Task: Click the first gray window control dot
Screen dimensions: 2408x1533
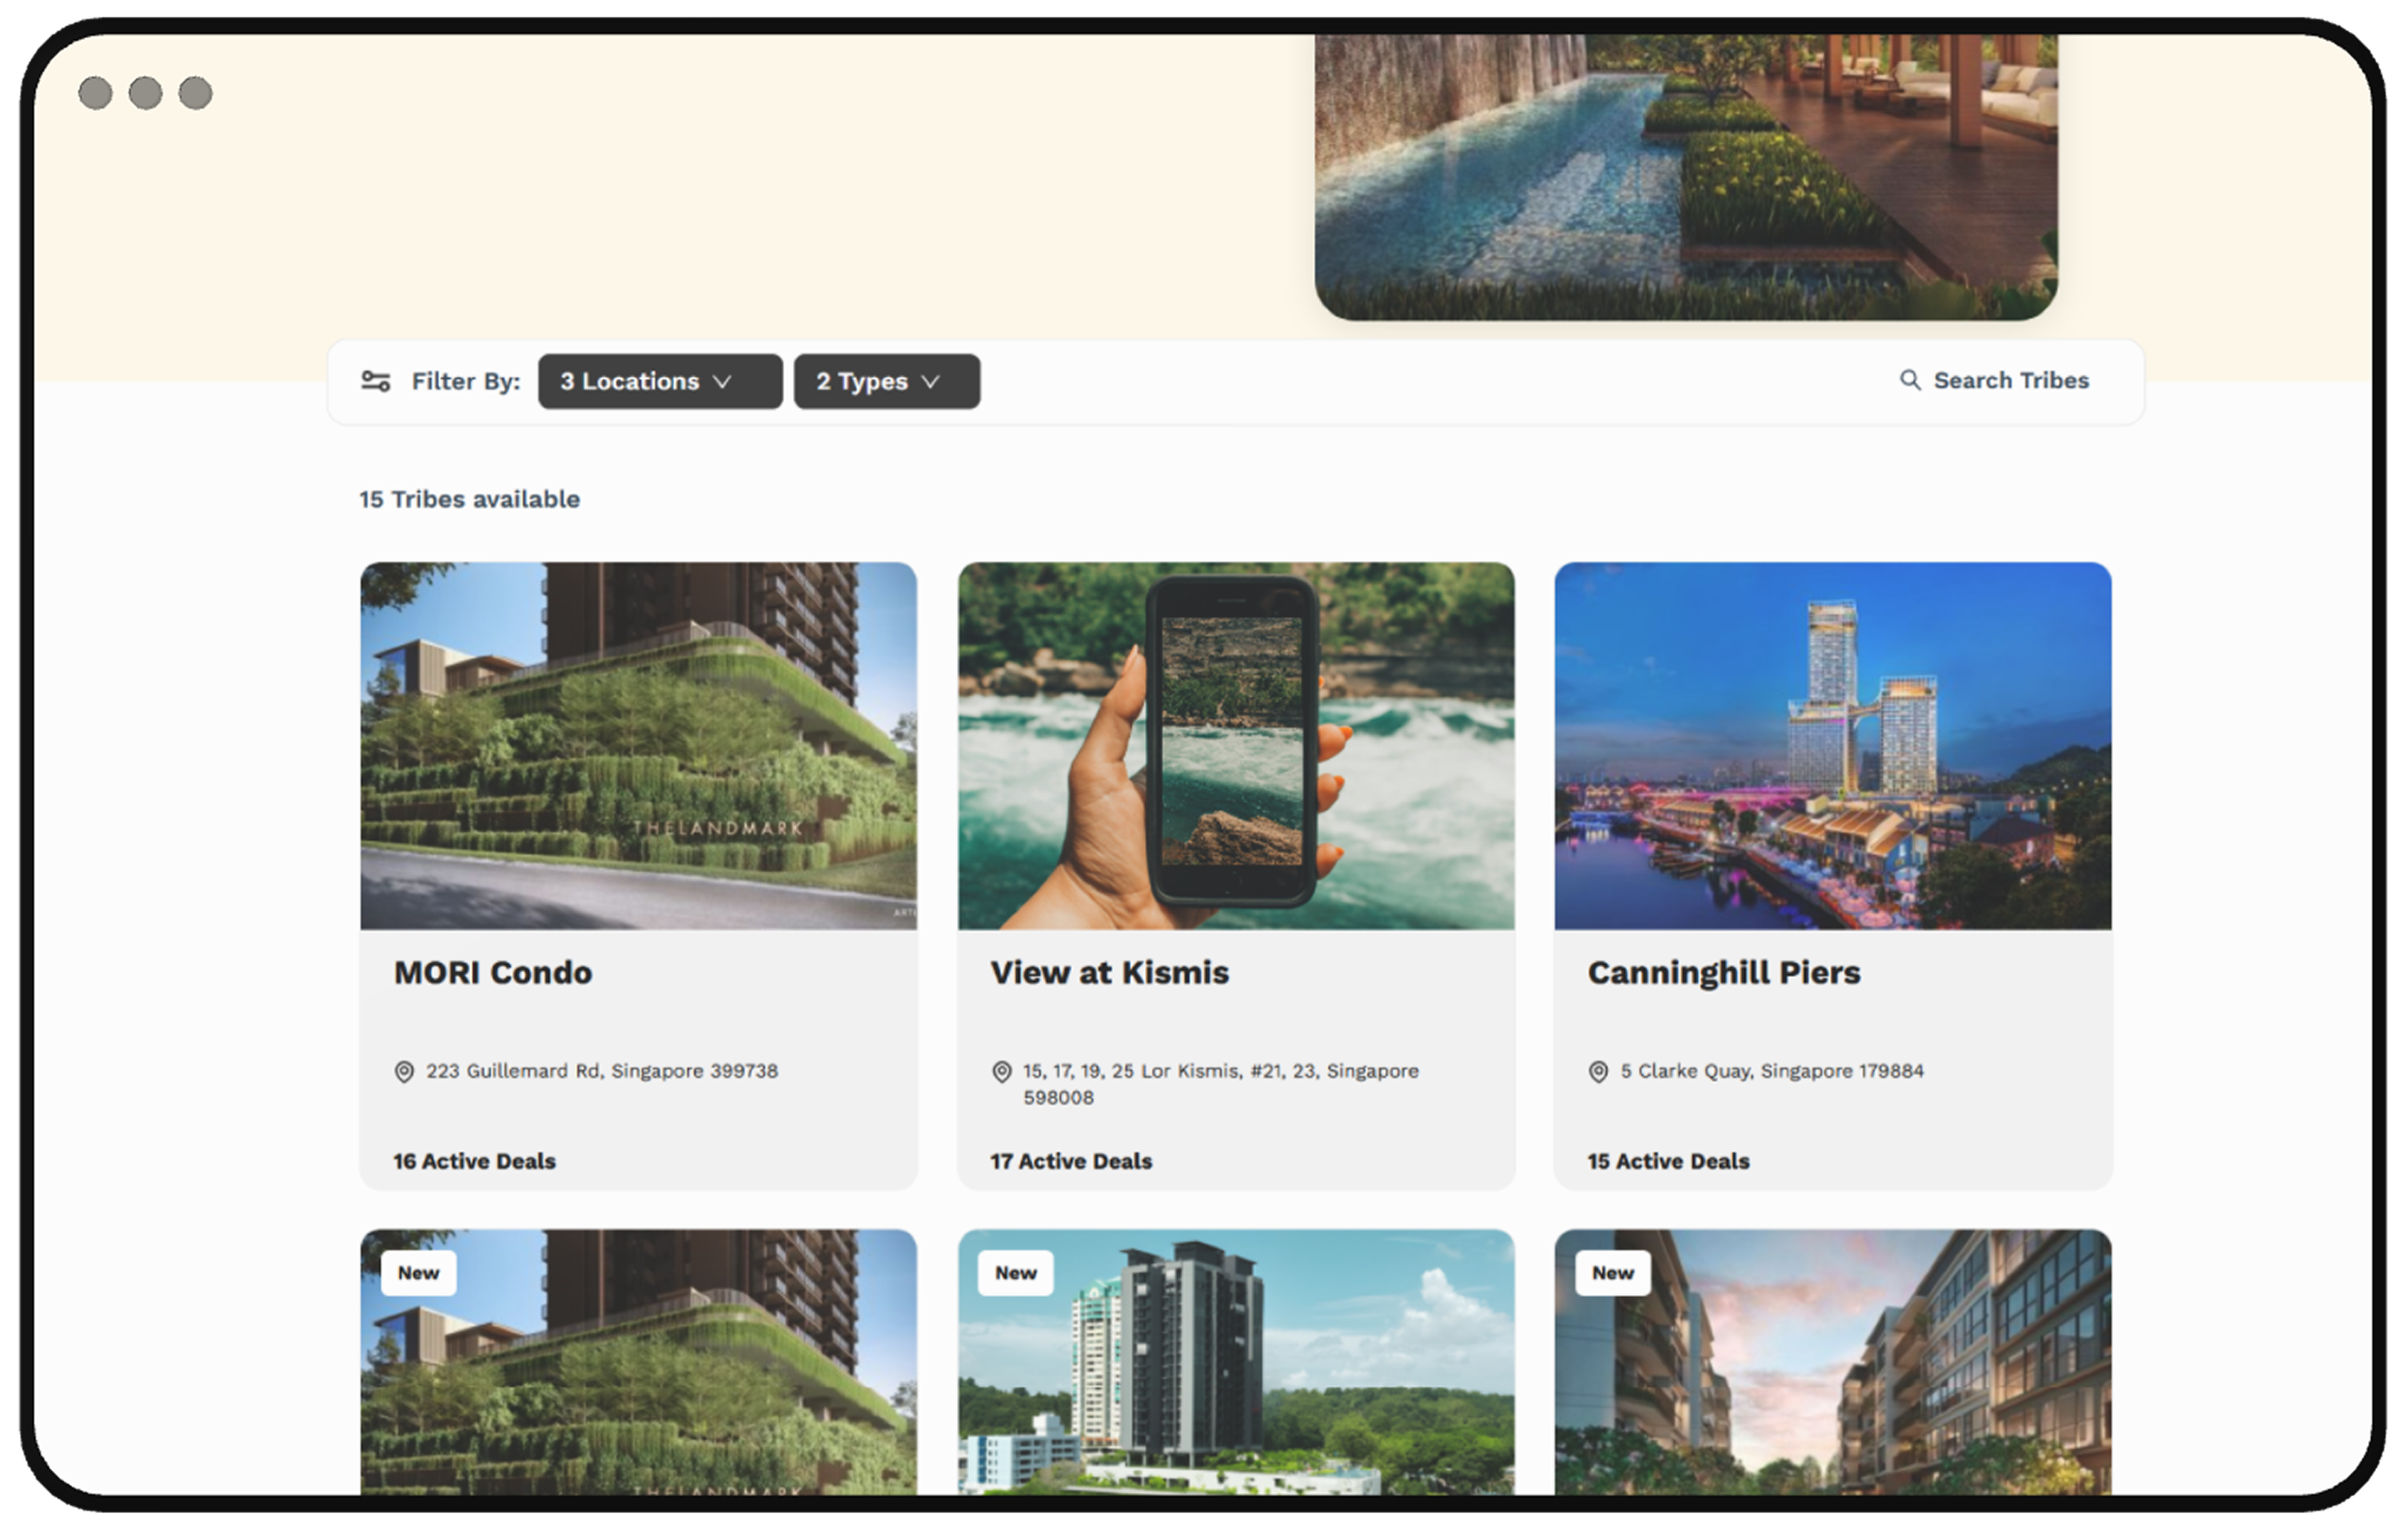Action: [x=95, y=93]
